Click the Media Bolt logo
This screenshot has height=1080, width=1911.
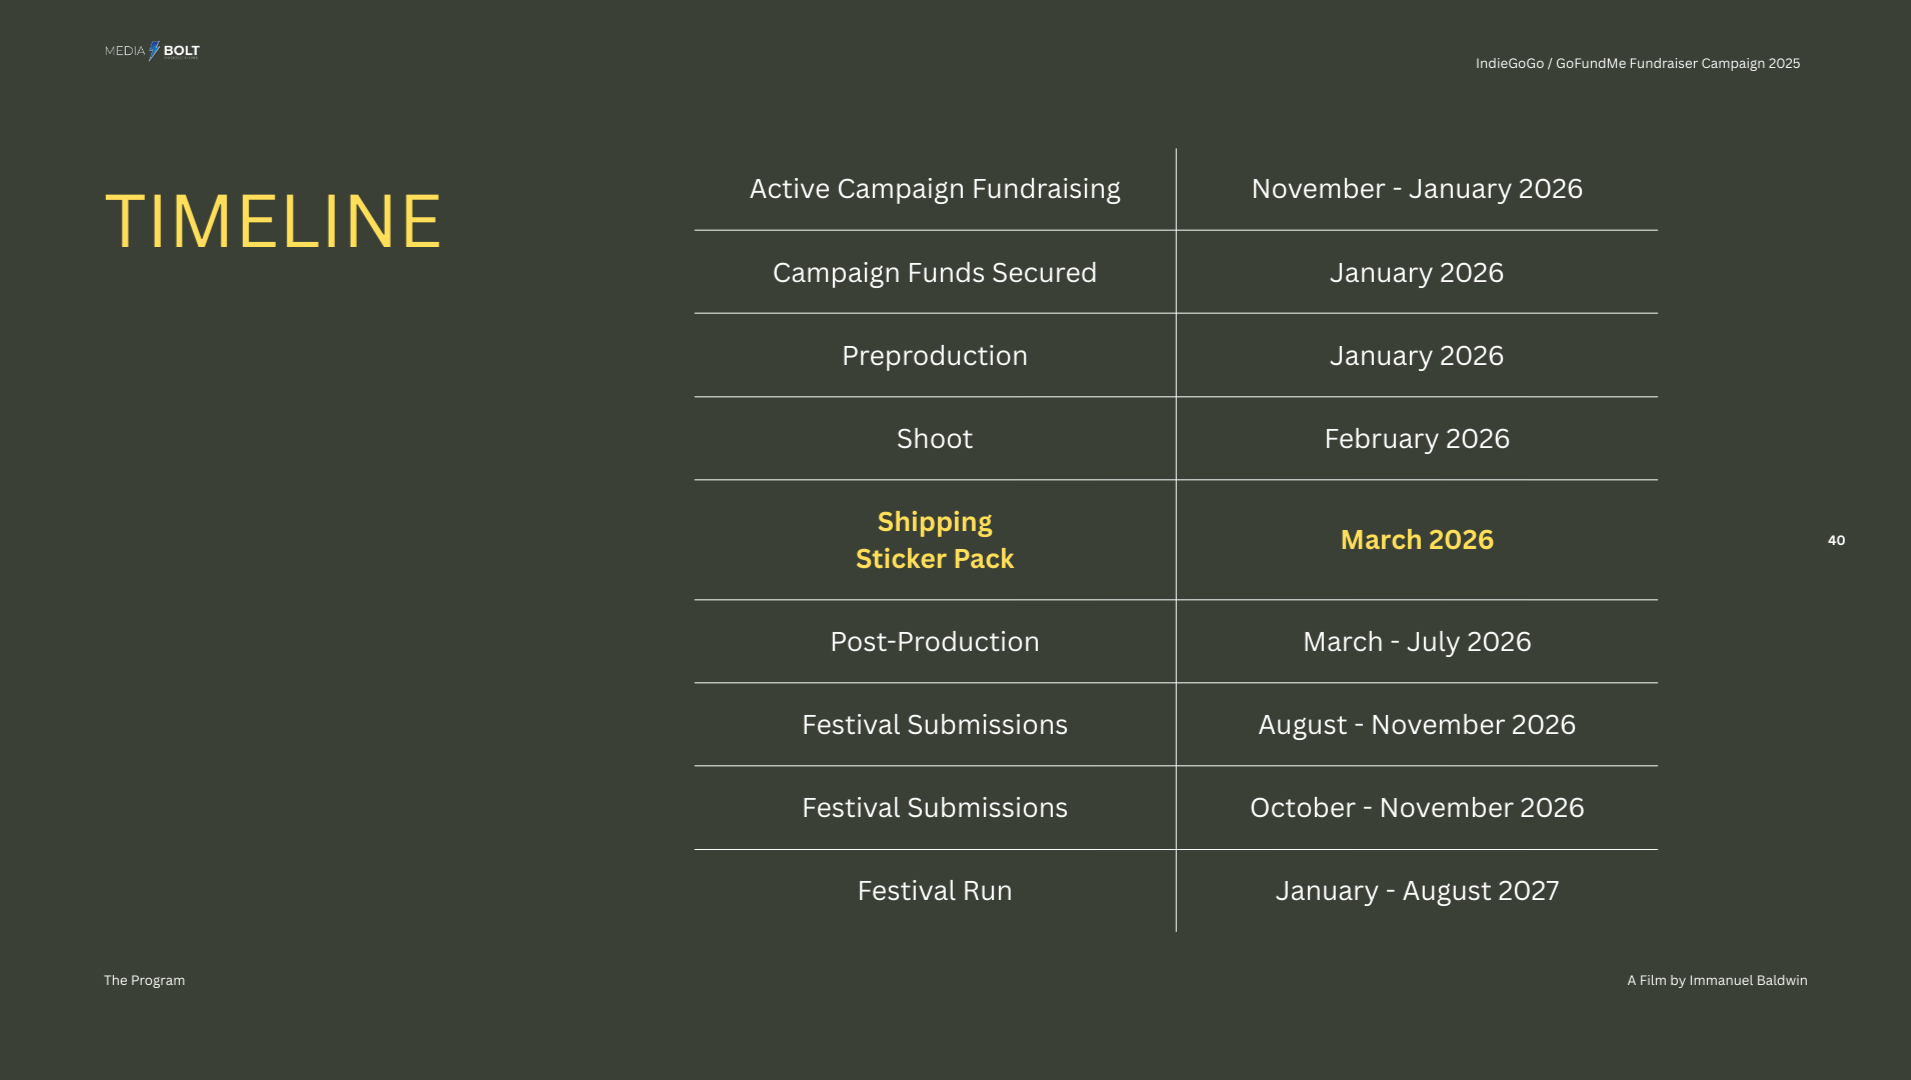tap(152, 51)
